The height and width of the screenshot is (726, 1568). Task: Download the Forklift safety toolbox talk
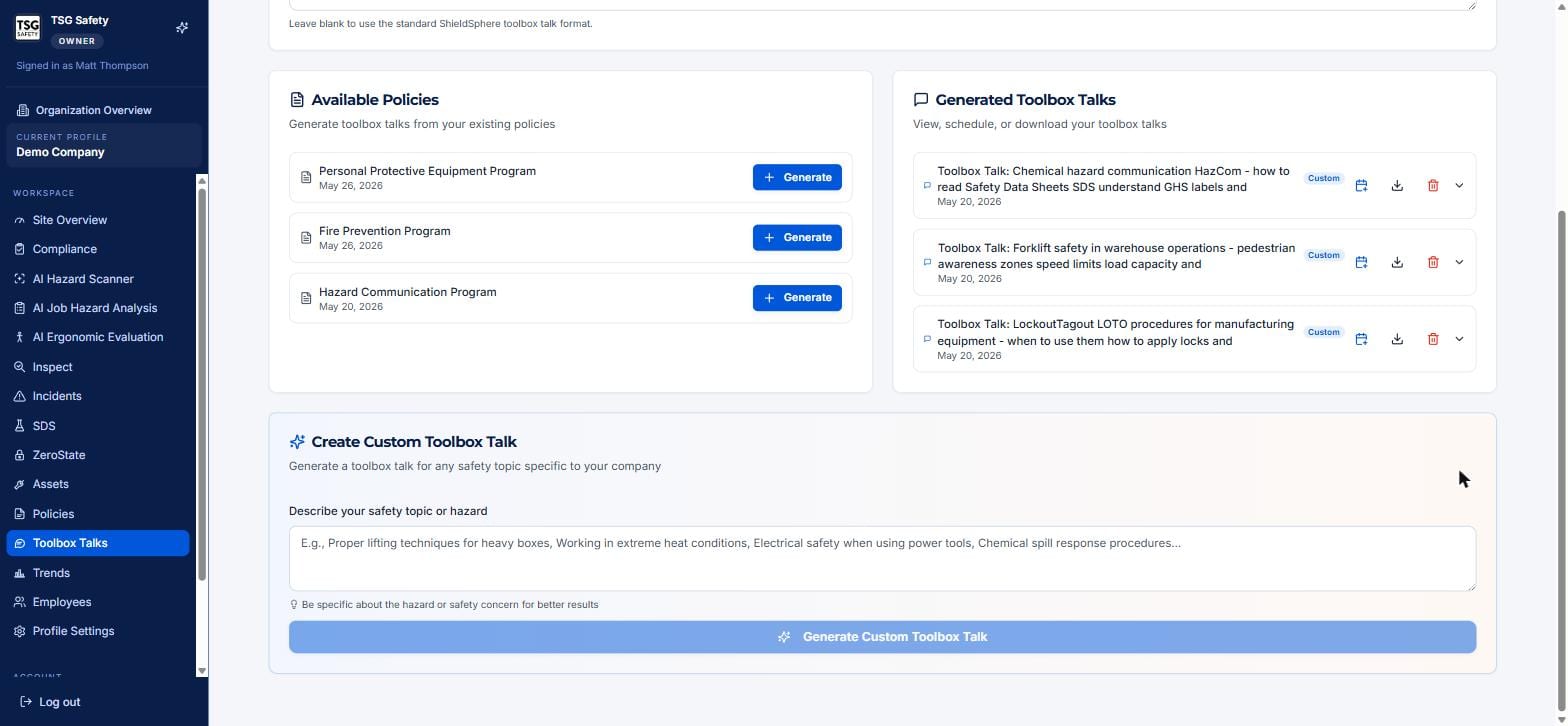point(1397,263)
